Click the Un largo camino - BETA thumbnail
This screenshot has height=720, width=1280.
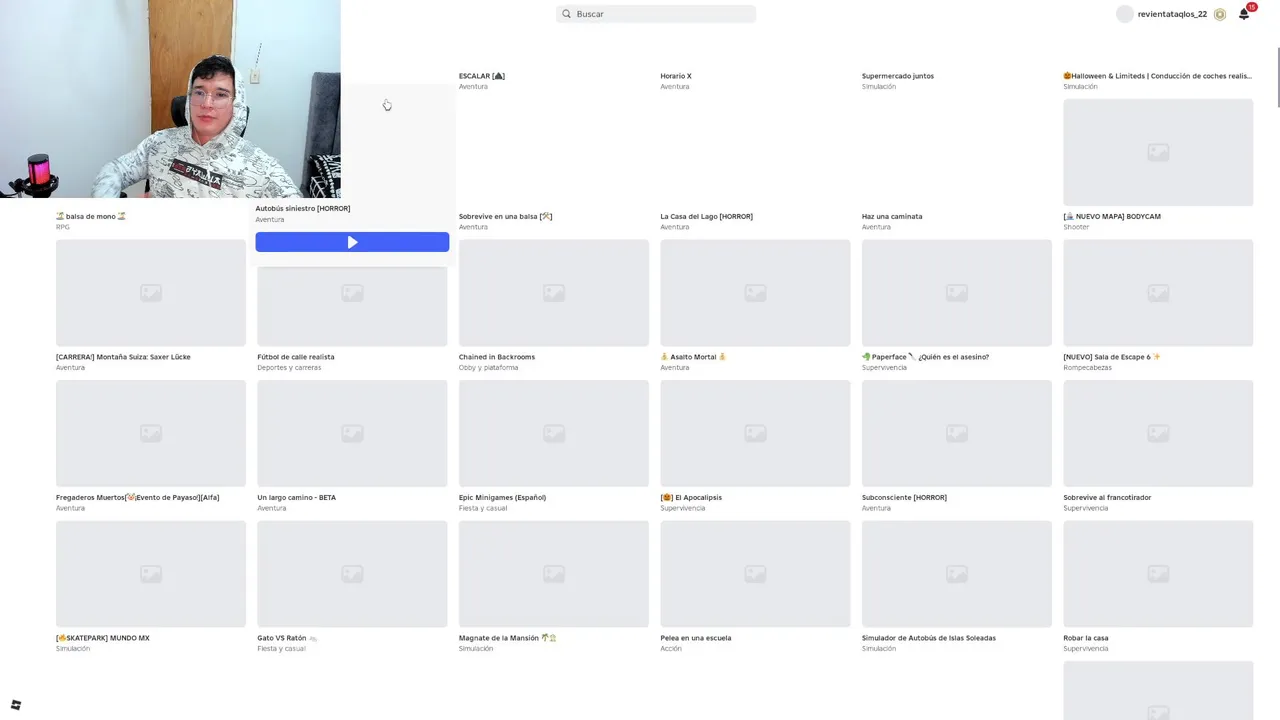pos(352,433)
